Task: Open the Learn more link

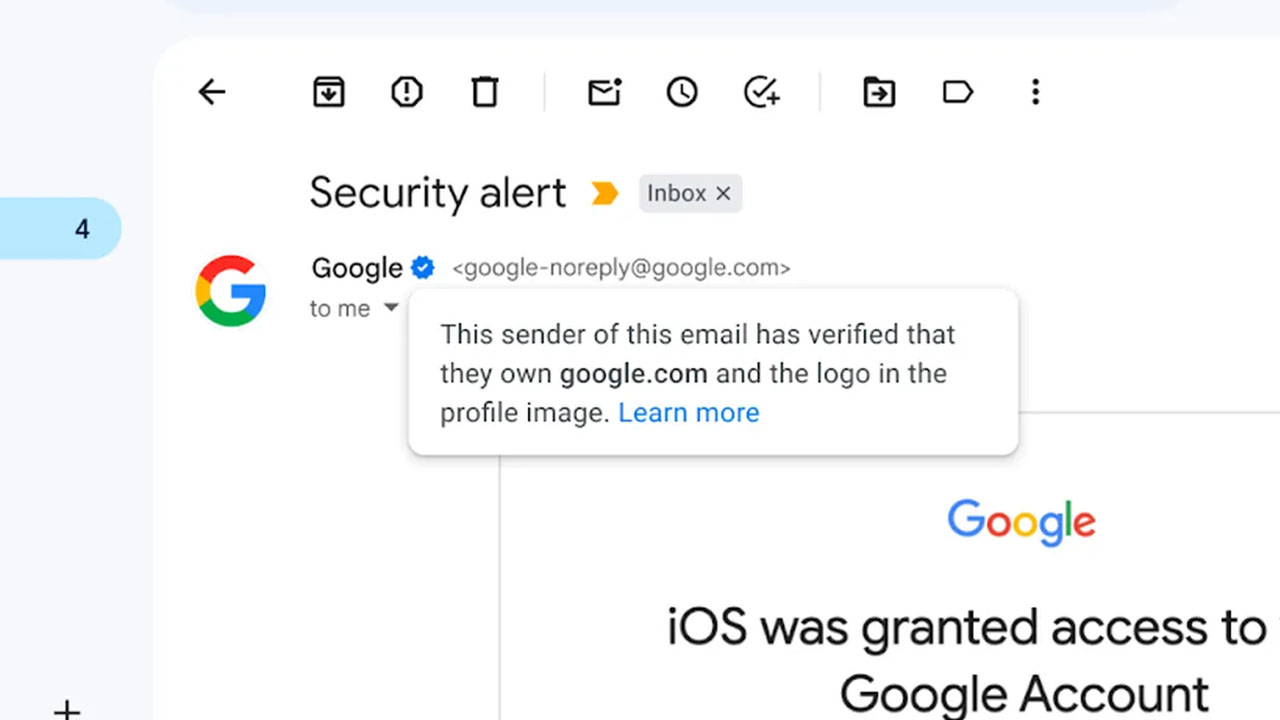Action: [x=689, y=413]
